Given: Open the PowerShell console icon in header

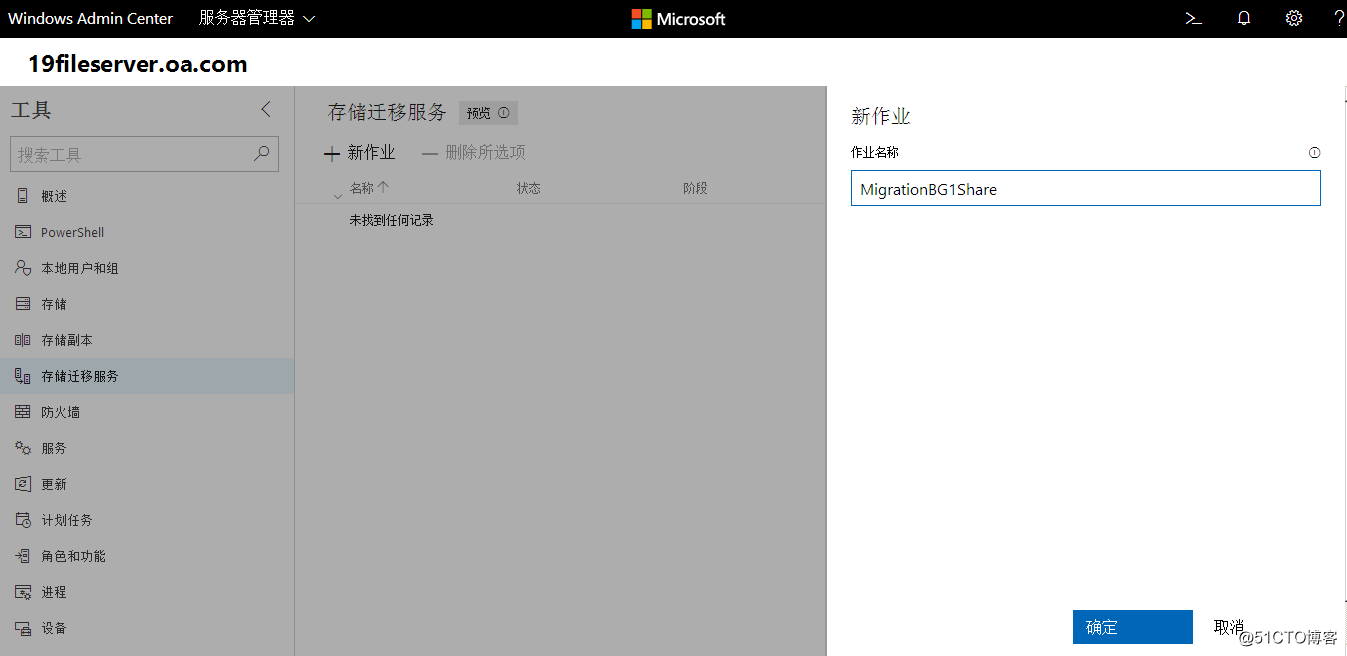Looking at the screenshot, I should click(x=1193, y=18).
